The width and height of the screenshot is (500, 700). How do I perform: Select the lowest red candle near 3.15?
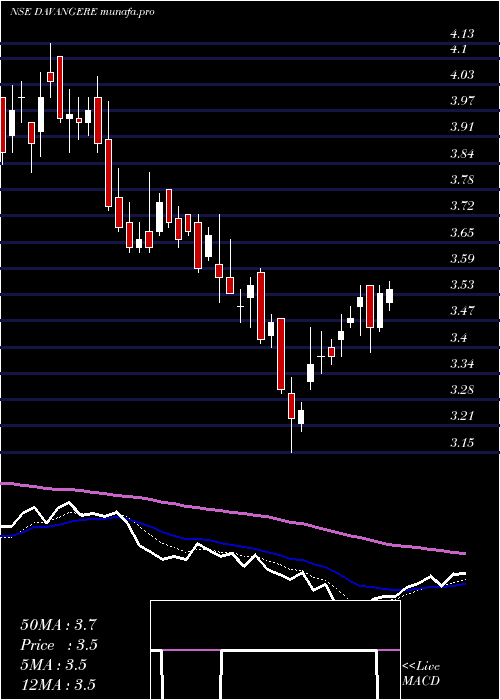point(291,405)
